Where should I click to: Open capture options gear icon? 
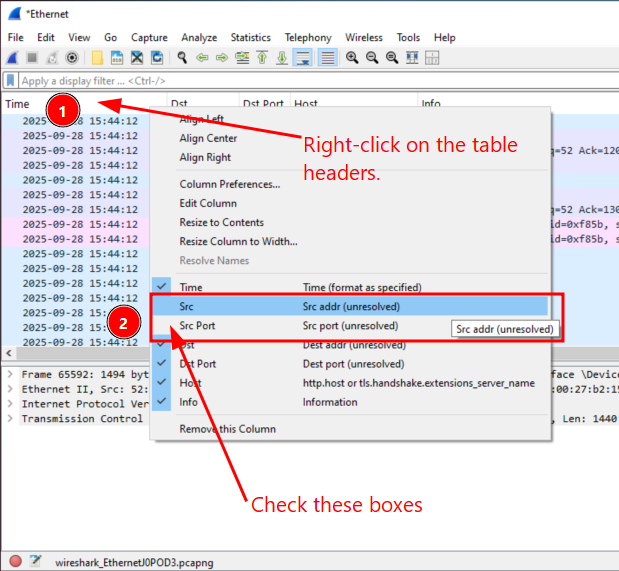(71, 57)
